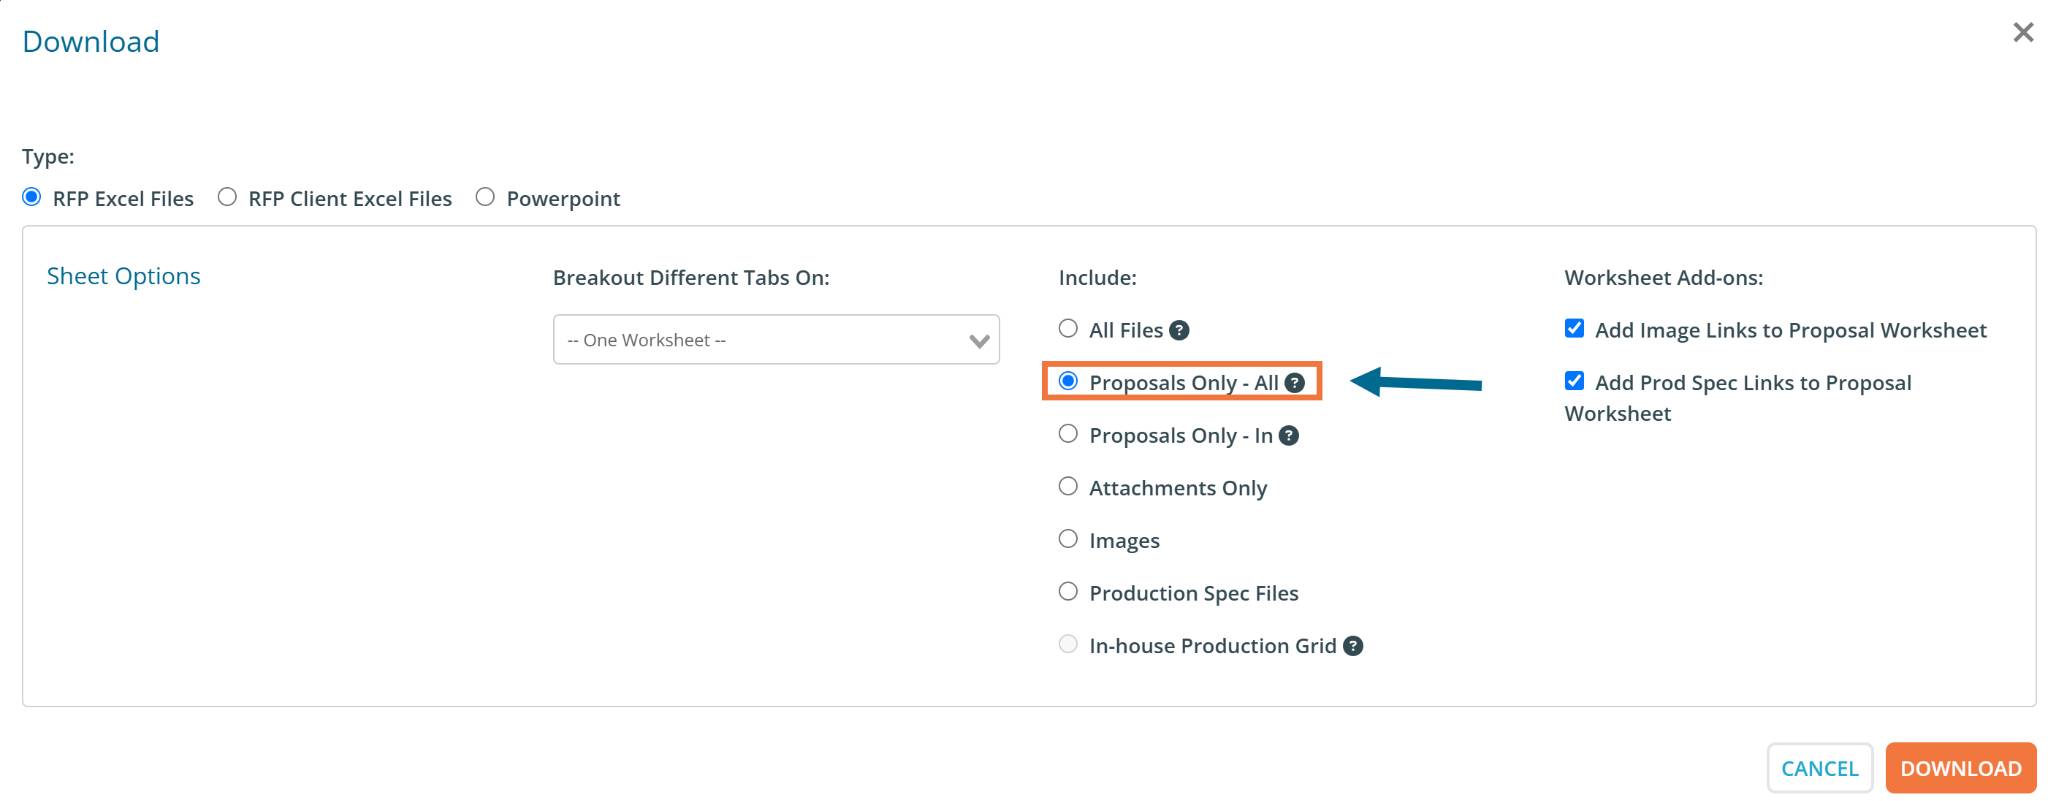Choose Proposals Only - All option
2048x801 pixels.
[x=1068, y=381]
